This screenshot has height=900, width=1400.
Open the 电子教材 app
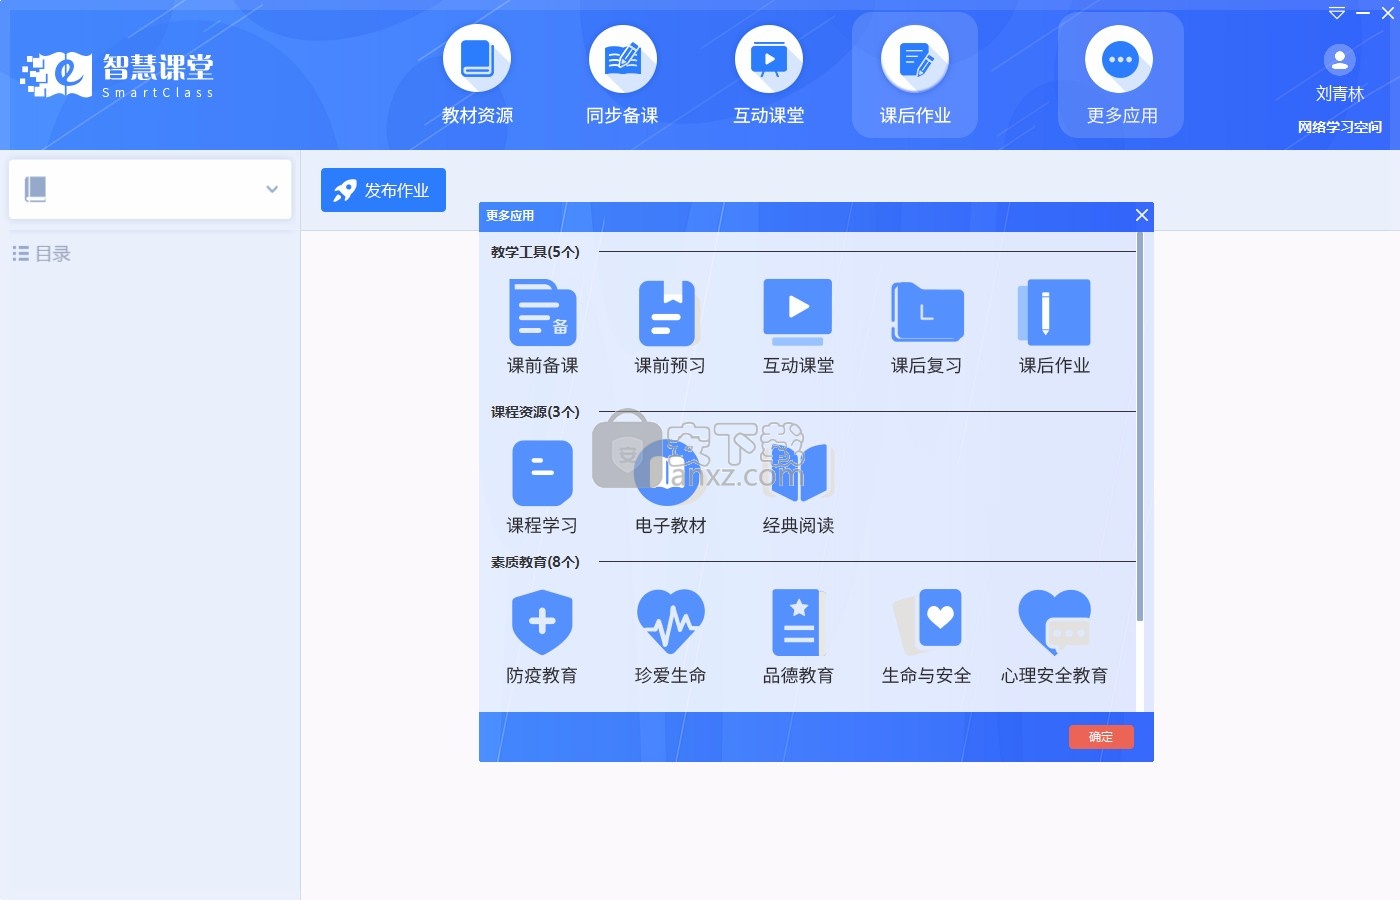pos(669,487)
